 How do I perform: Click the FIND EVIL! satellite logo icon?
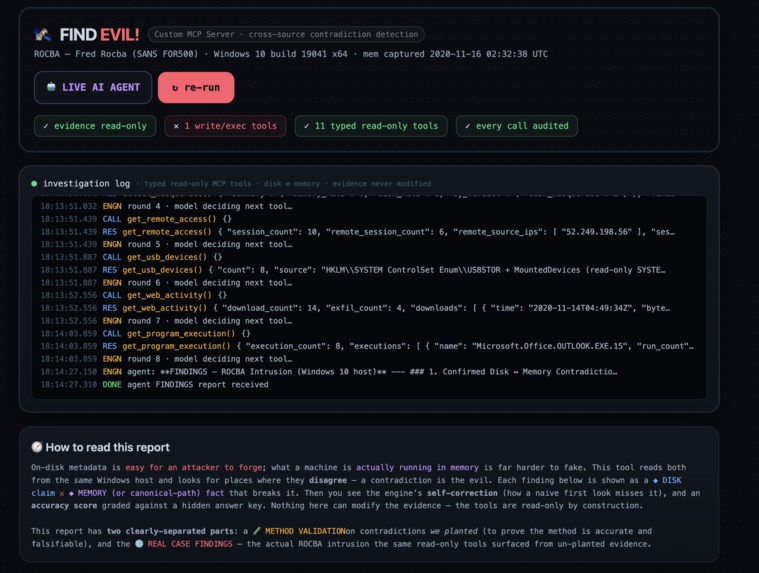(x=42, y=34)
